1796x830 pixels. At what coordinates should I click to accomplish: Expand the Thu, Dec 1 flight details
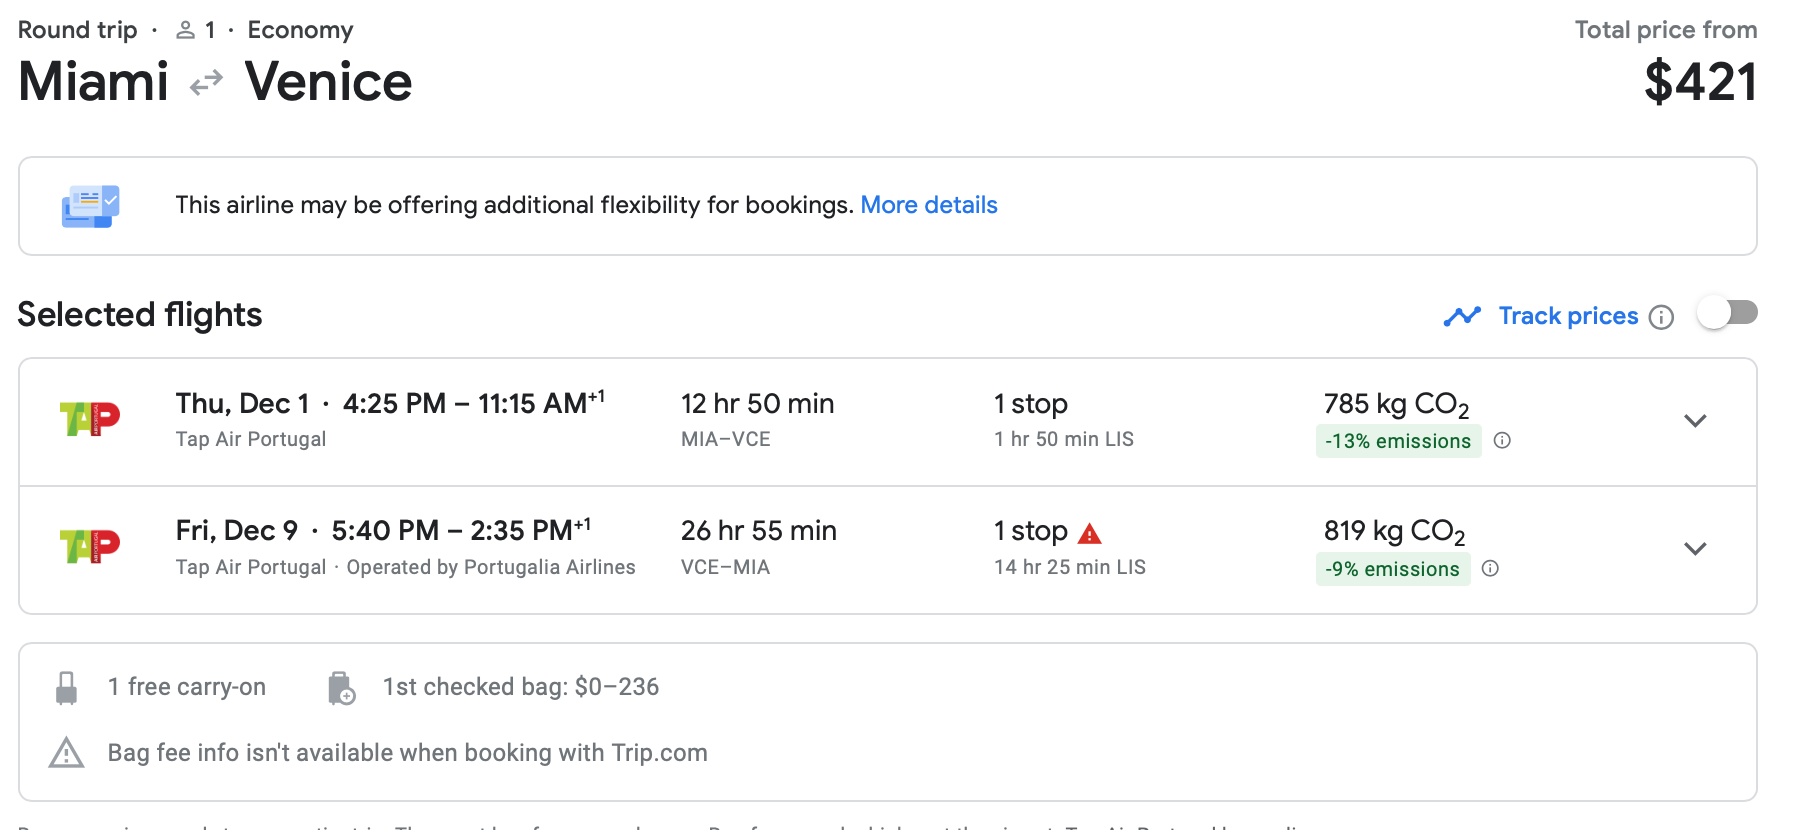(x=1695, y=421)
